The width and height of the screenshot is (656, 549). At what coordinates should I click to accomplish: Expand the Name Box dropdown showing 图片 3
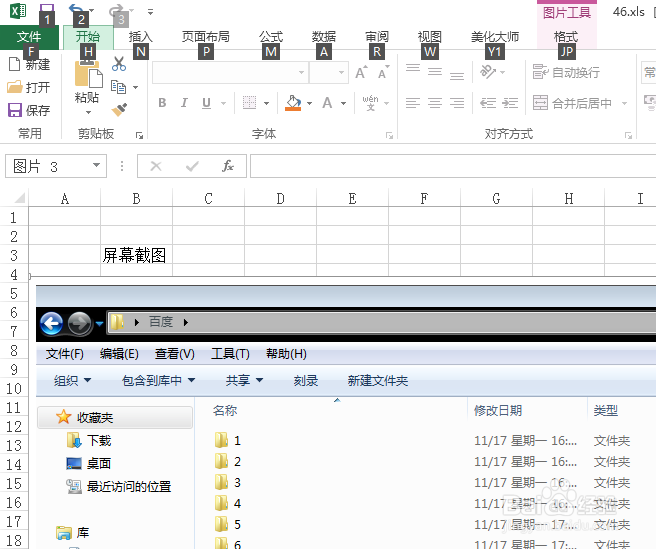pos(96,165)
